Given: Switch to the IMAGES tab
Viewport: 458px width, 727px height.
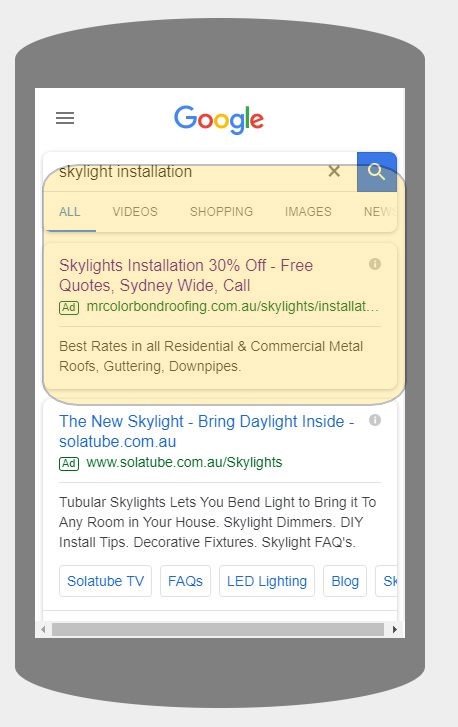Looking at the screenshot, I should [x=308, y=212].
